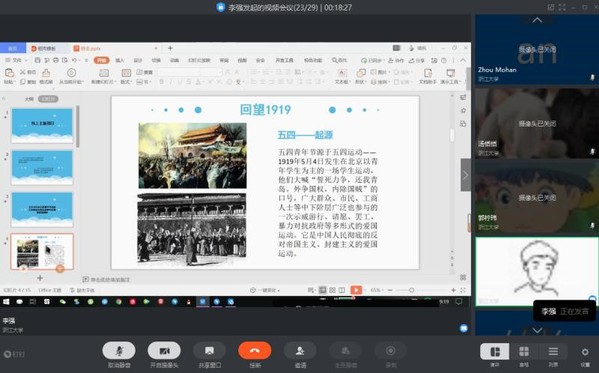
Task: Click the invite participant icon
Action: 300,350
